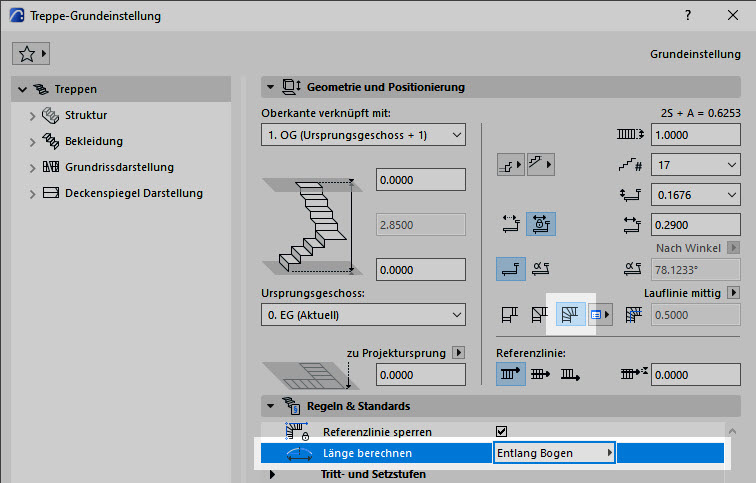Screen dimensions: 756x483
Task: Click the tread depth icon
Action: point(632,225)
